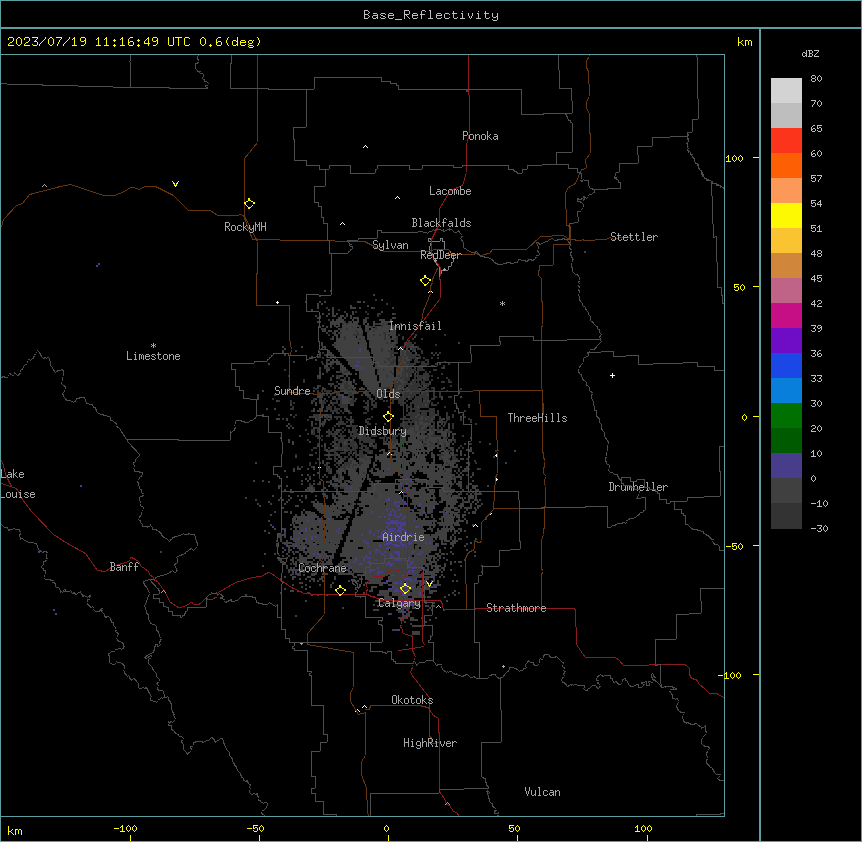Click the Strathmore city label
Screen dimensions: 862x842
[x=516, y=608]
